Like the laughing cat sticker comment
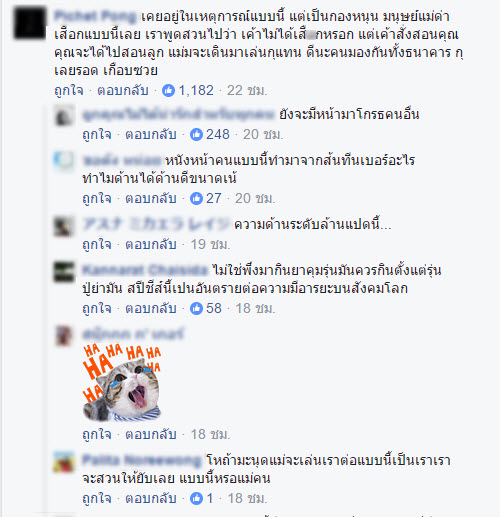 [x=97, y=434]
